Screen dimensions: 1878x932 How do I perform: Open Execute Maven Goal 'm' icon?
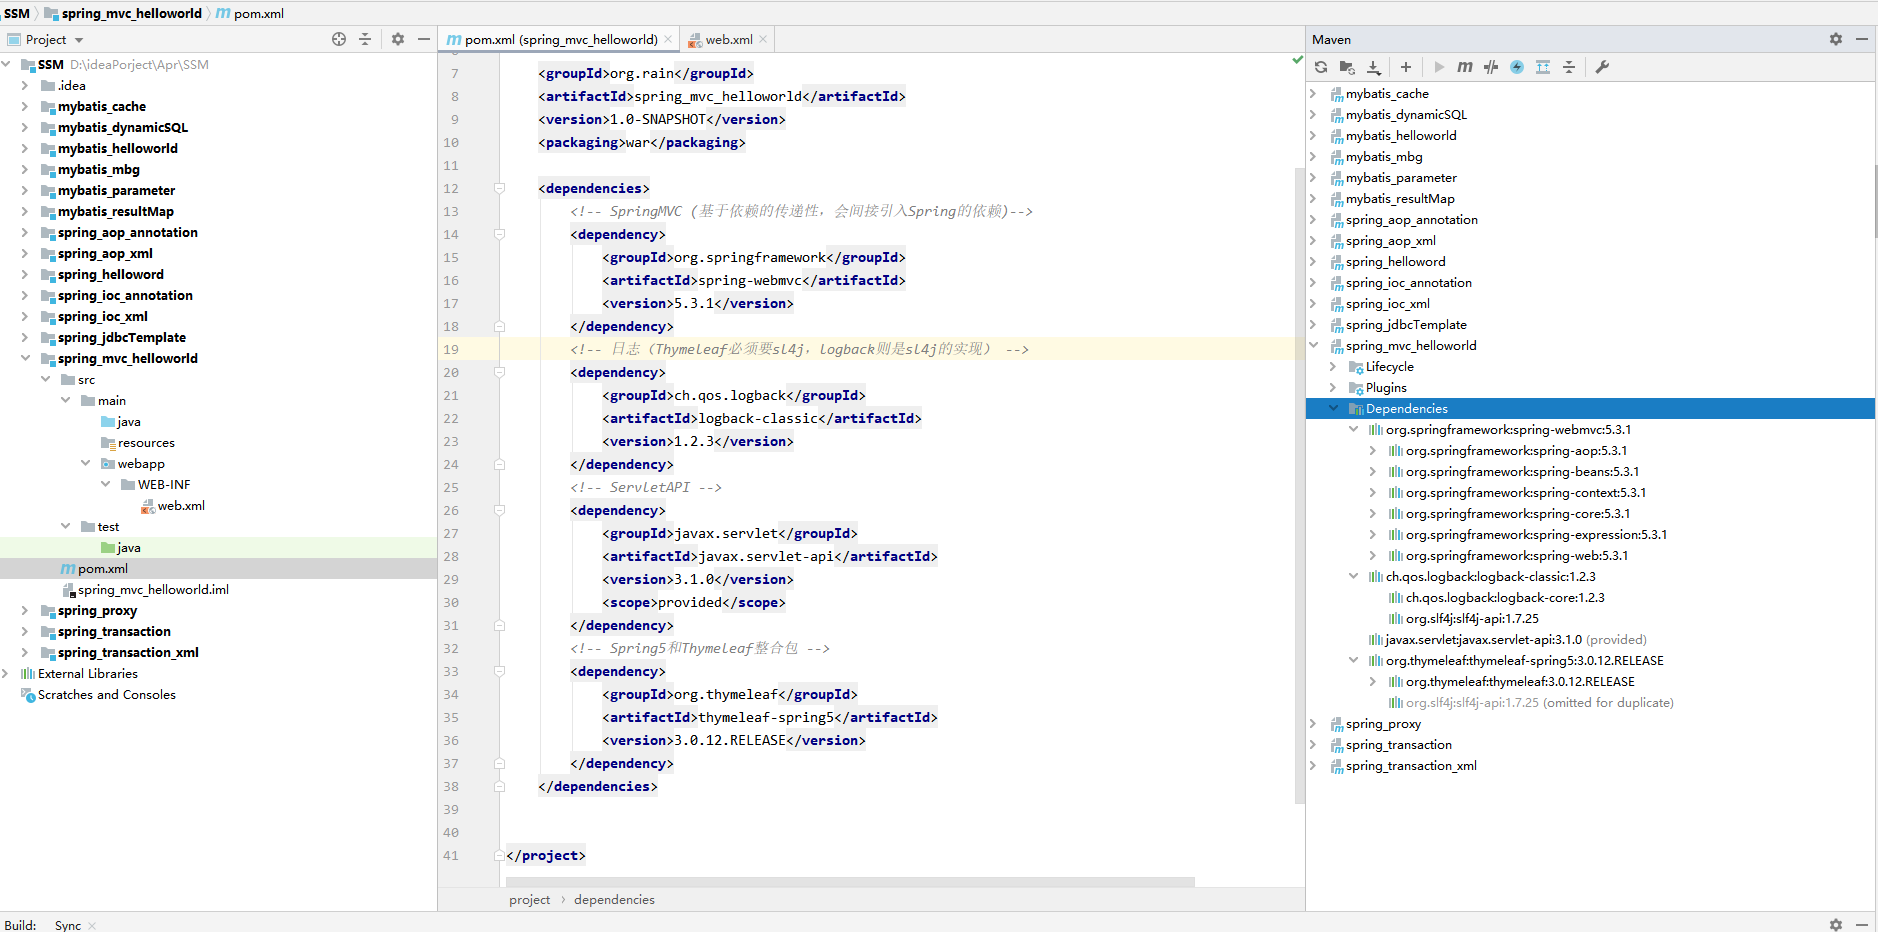[1465, 67]
